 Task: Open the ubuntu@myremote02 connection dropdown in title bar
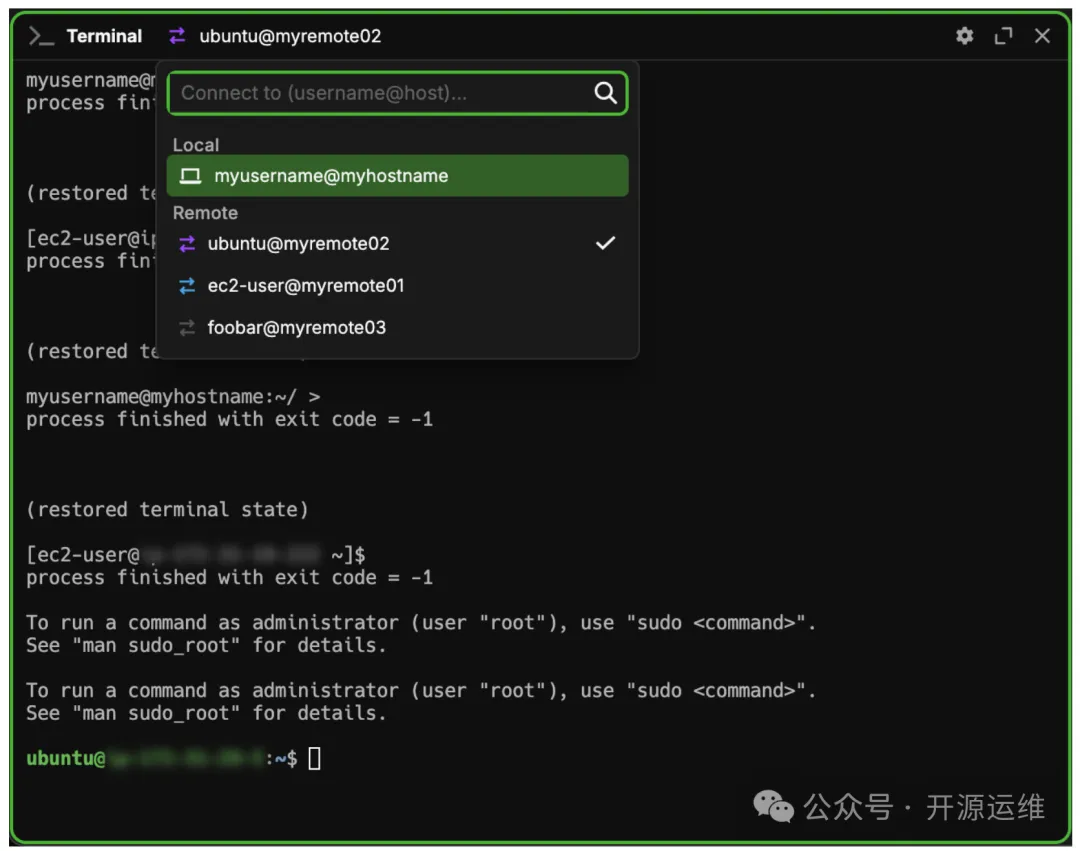(x=290, y=36)
